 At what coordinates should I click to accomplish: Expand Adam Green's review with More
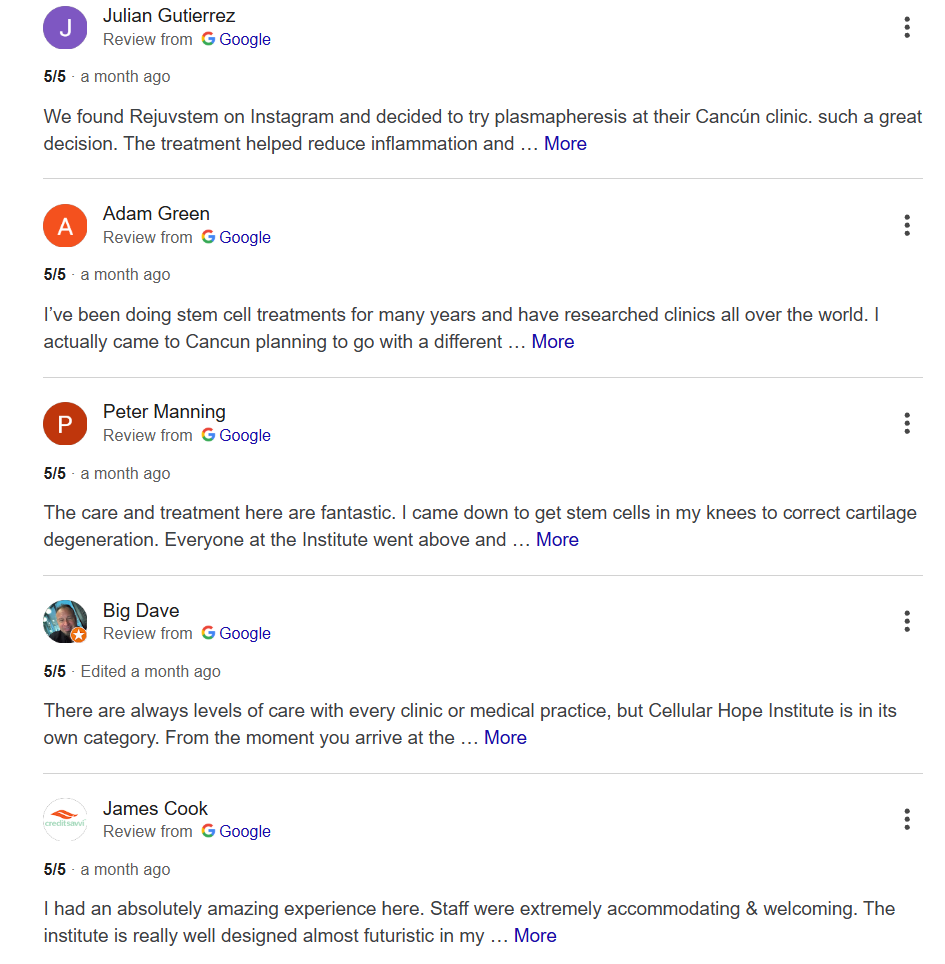pyautogui.click(x=553, y=341)
